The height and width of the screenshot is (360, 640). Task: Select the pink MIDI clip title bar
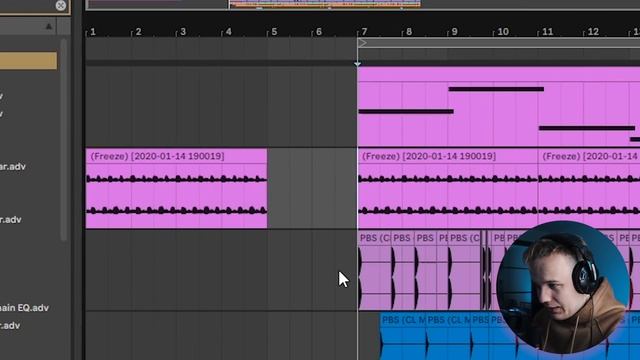[x=498, y=74]
